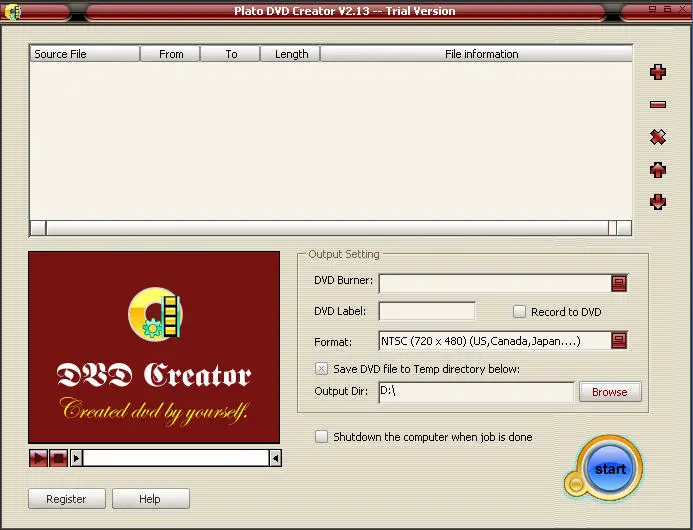Click the red minus remove-file icon

tap(658, 104)
